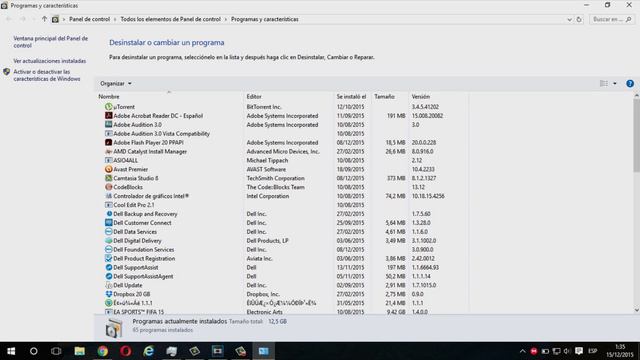Click the vertical scrollbar thumb of the list

tap(636, 136)
